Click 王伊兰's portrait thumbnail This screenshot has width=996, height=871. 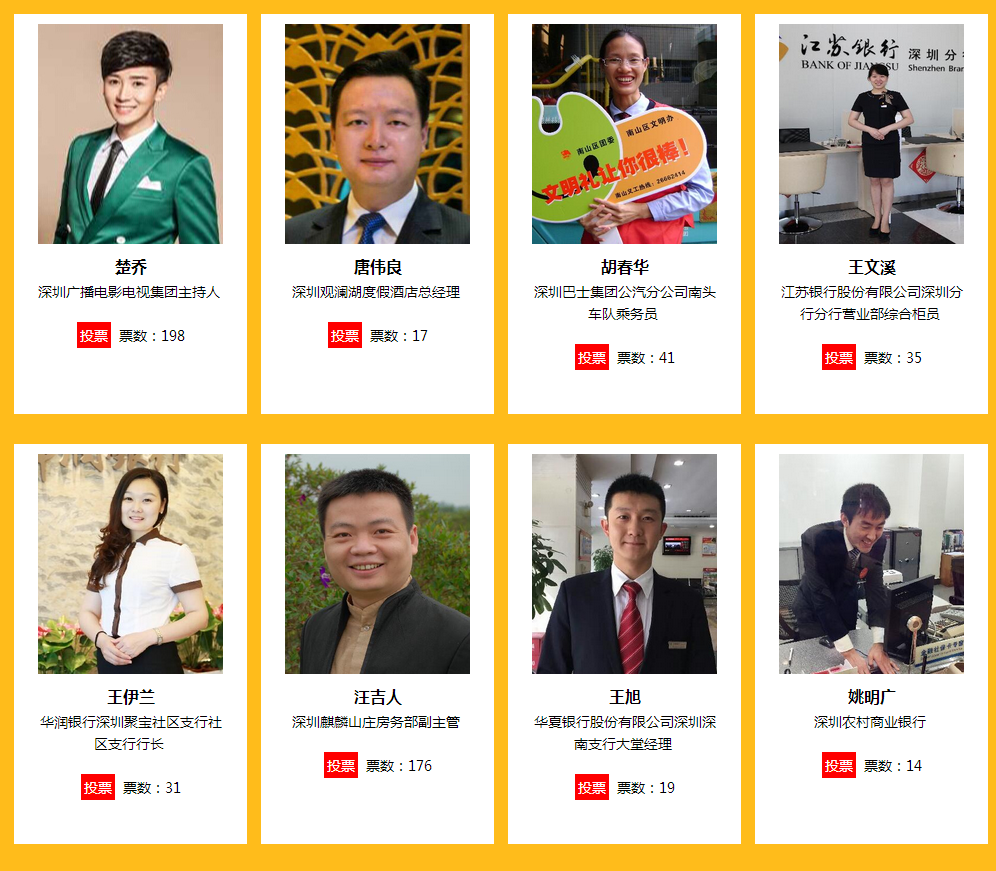(130, 564)
